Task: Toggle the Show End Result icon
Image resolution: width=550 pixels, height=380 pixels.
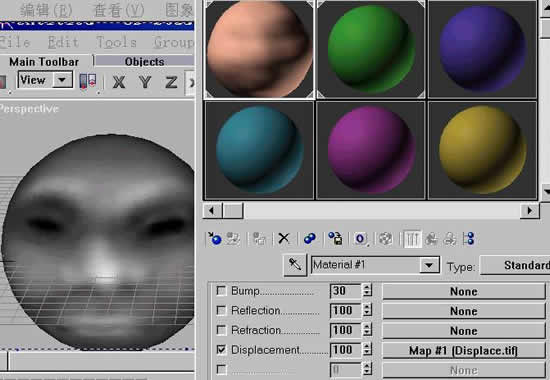Action: click(x=412, y=239)
